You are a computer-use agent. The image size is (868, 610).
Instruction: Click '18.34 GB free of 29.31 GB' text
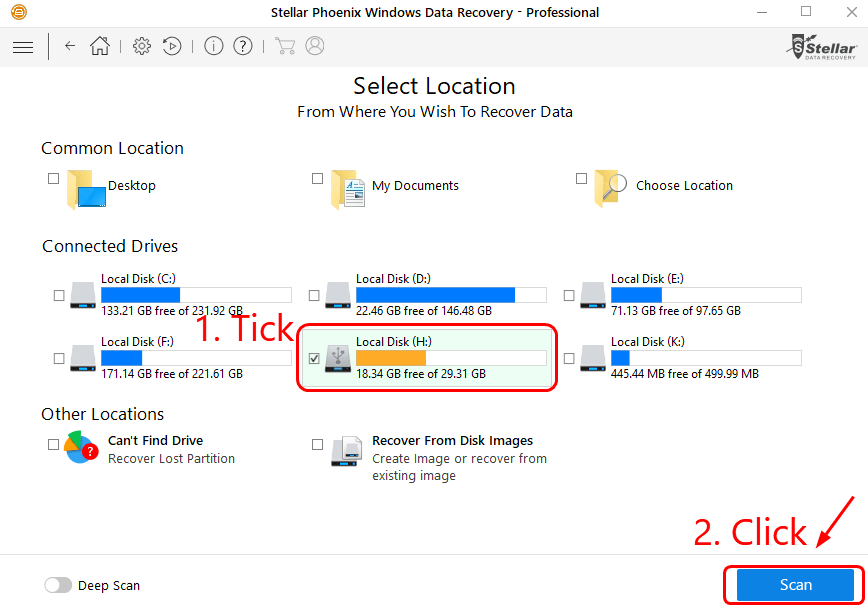point(421,374)
